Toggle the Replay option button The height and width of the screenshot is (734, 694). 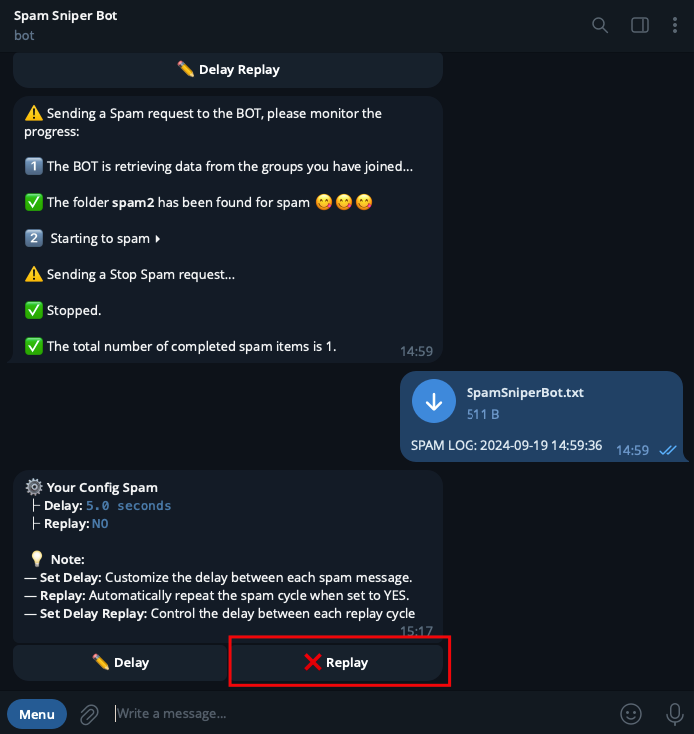tap(337, 662)
